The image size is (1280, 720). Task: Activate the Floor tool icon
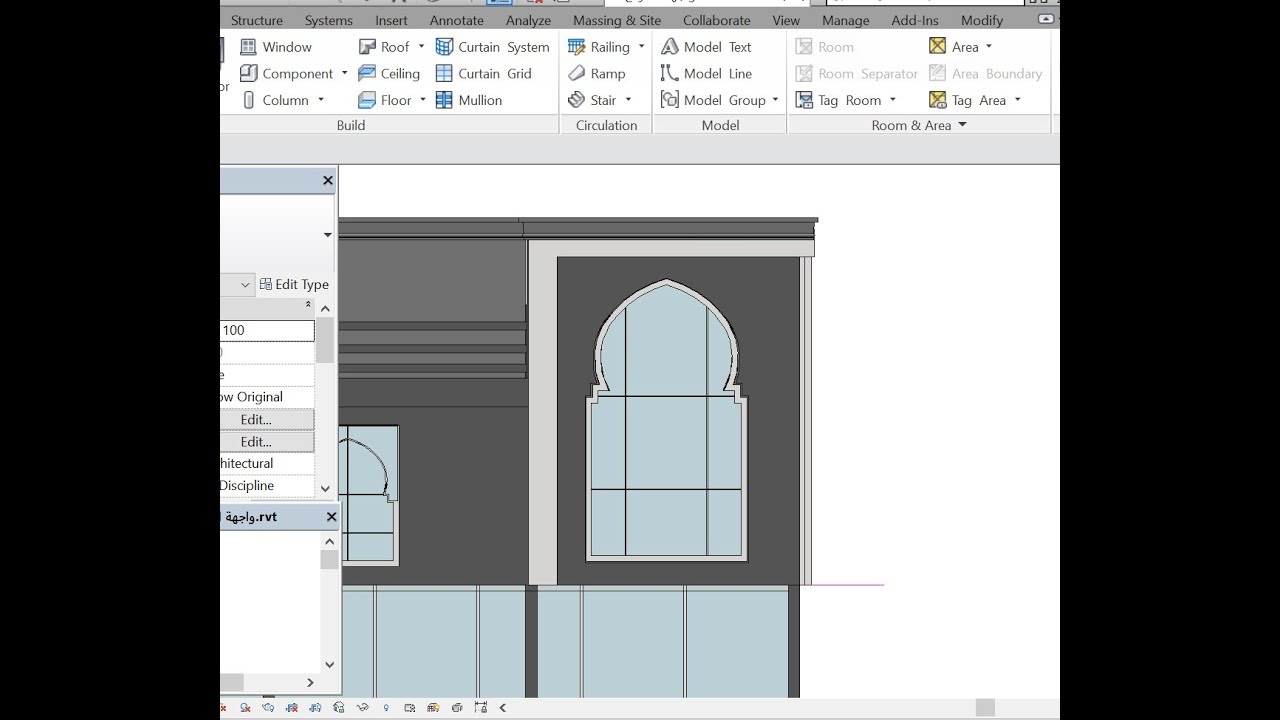(x=366, y=100)
